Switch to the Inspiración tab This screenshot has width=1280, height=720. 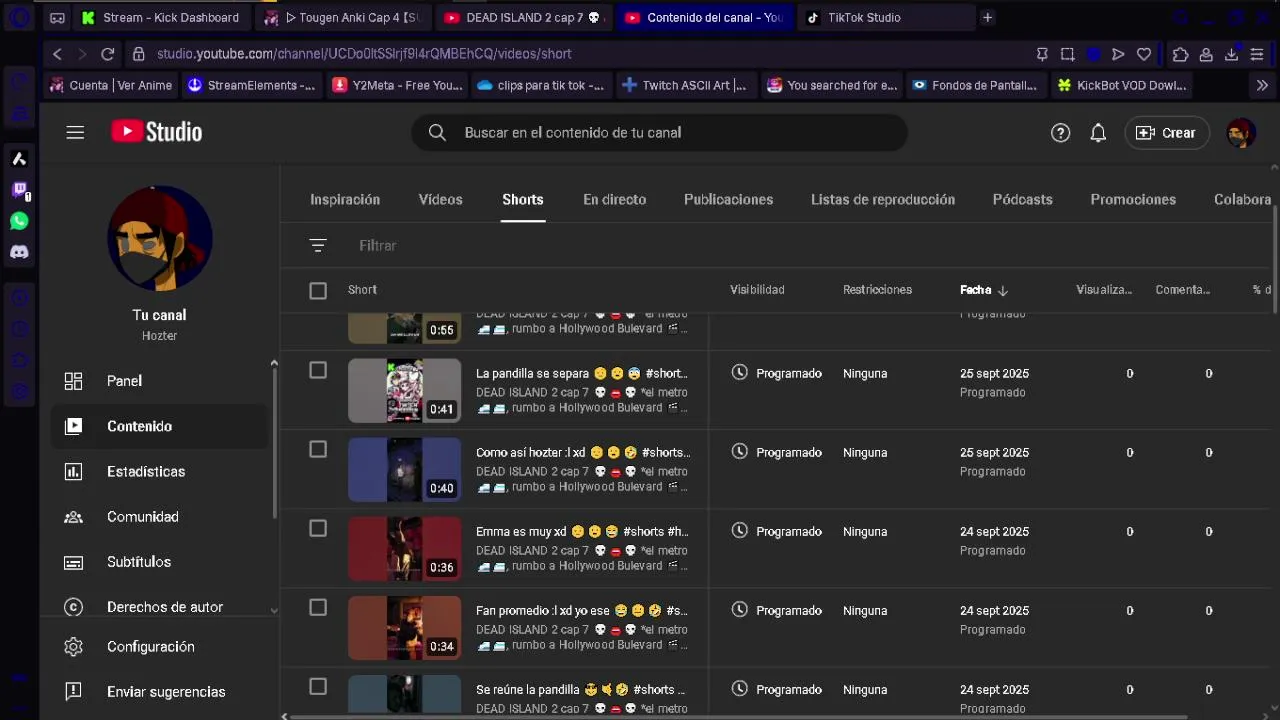tap(345, 199)
